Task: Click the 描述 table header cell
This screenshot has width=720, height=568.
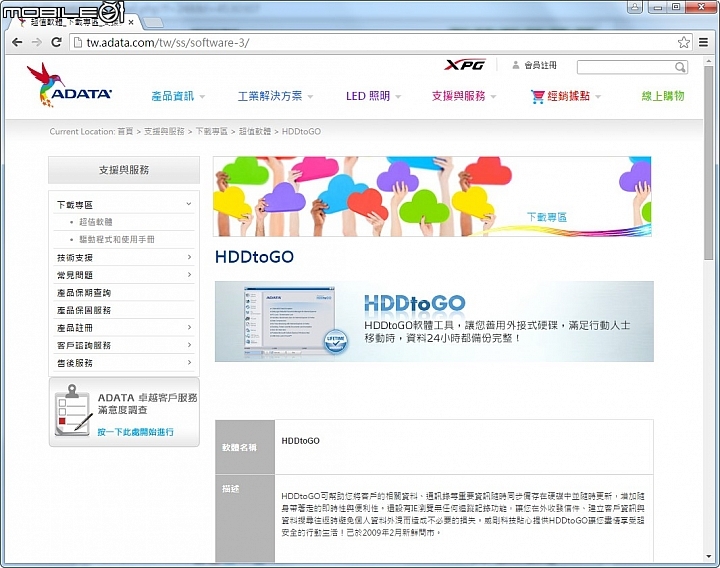Action: 245,519
